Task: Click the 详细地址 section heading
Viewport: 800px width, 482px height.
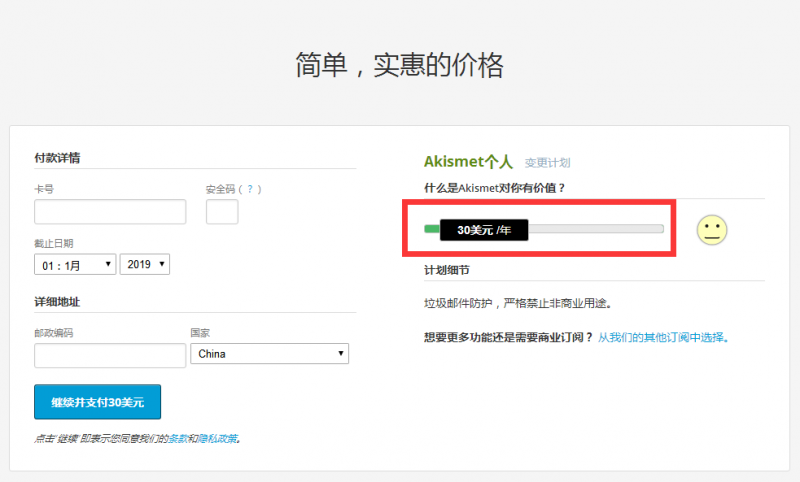Action: [57, 302]
